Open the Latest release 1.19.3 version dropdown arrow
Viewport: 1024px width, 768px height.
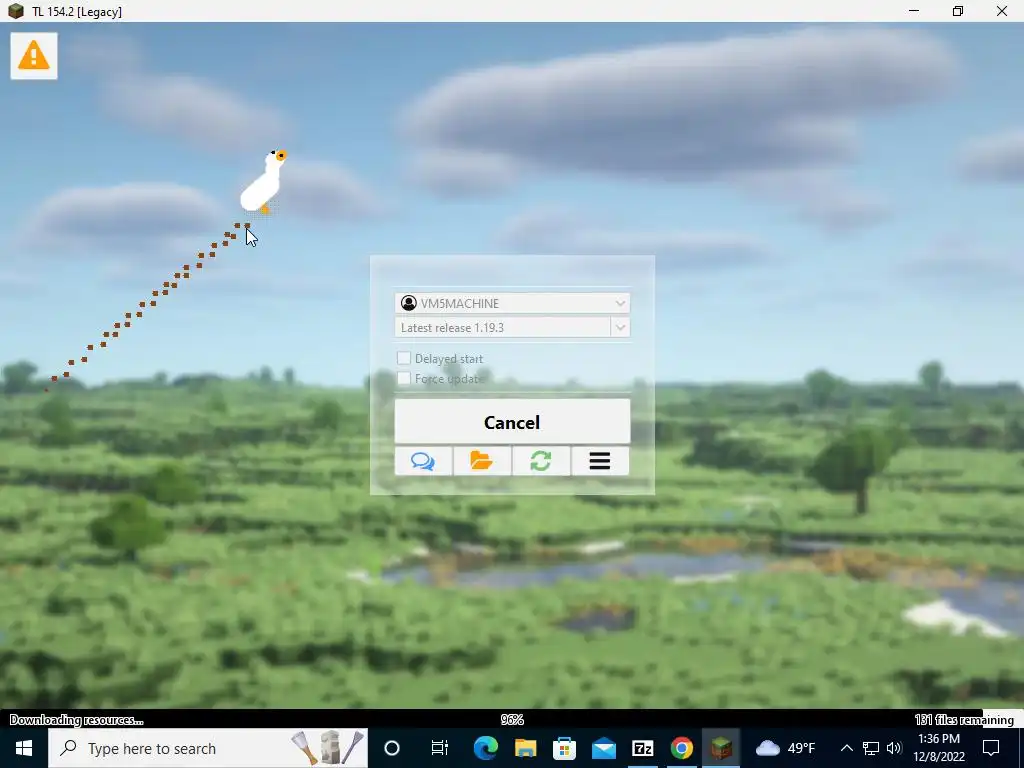(x=620, y=327)
